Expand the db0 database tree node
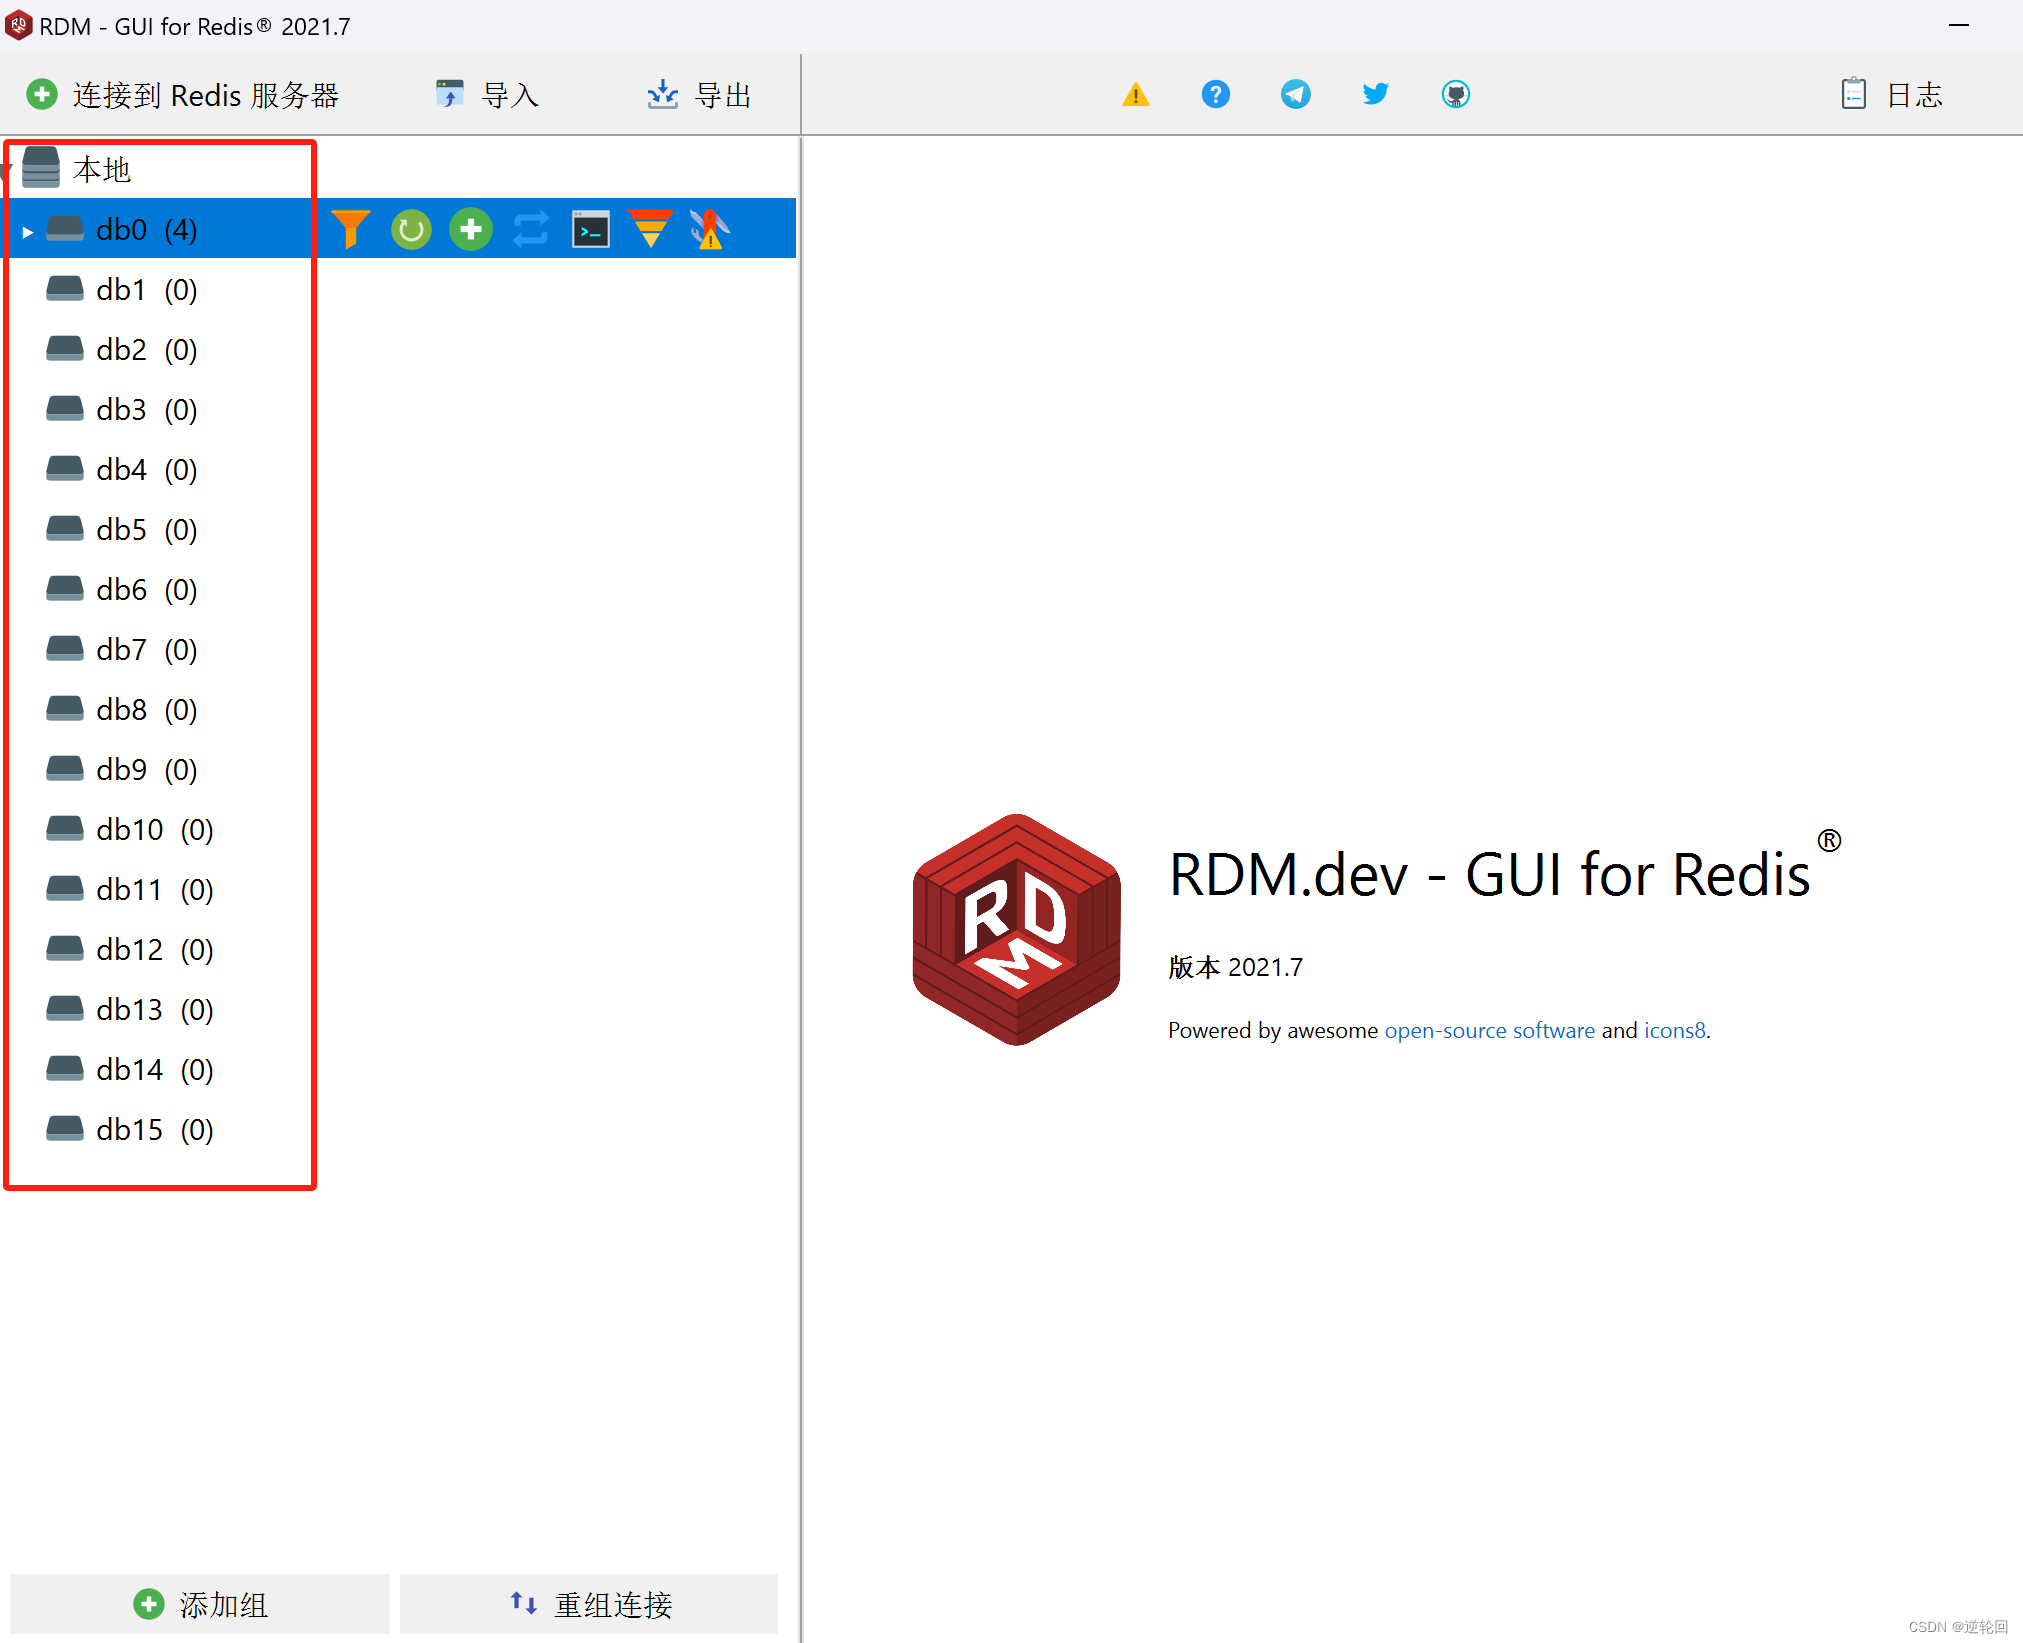Image resolution: width=2023 pixels, height=1643 pixels. coord(27,229)
